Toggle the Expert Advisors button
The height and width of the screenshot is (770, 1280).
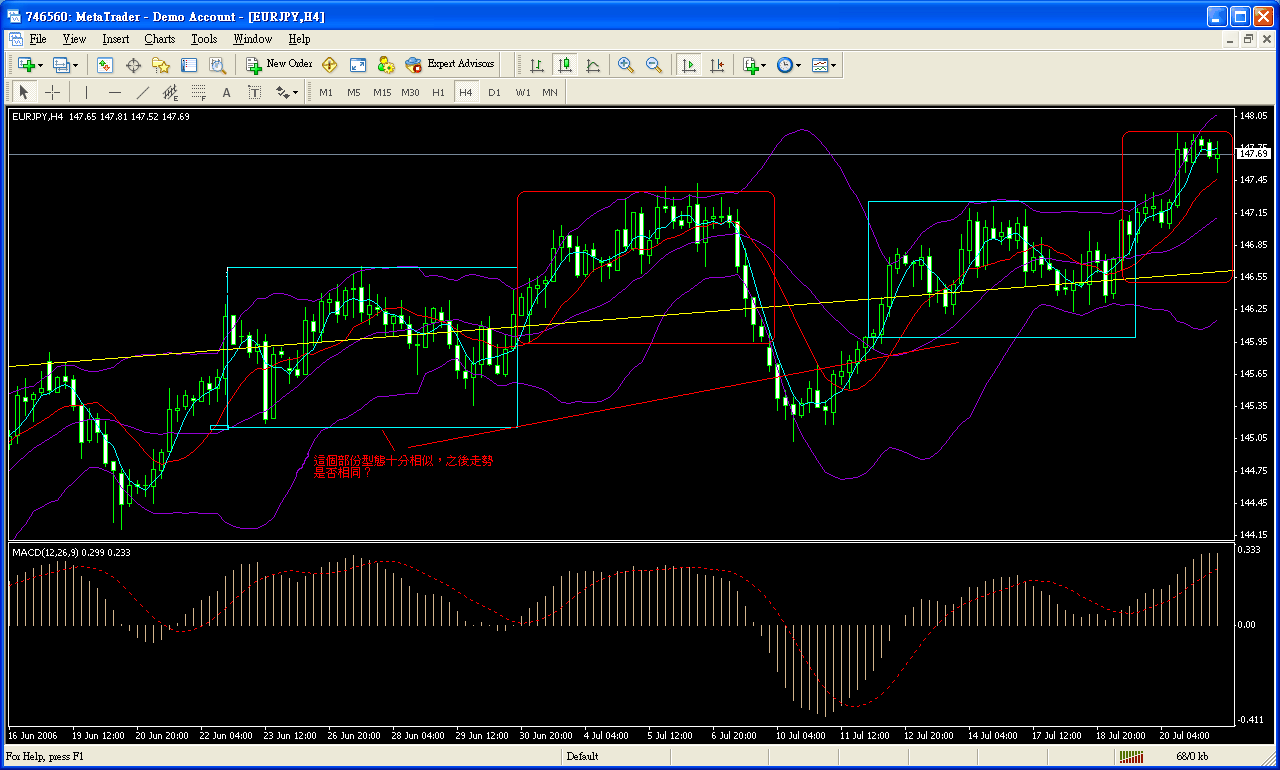click(x=450, y=64)
